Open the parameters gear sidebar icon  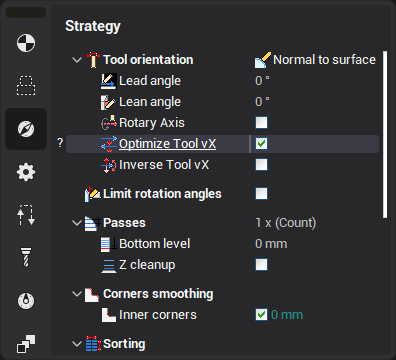click(26, 172)
